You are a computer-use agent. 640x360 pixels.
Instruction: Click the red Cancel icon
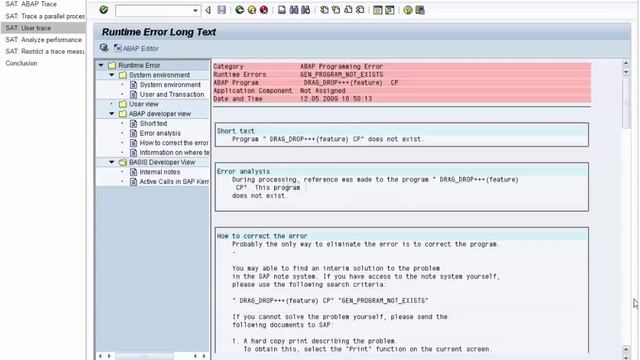tap(264, 10)
